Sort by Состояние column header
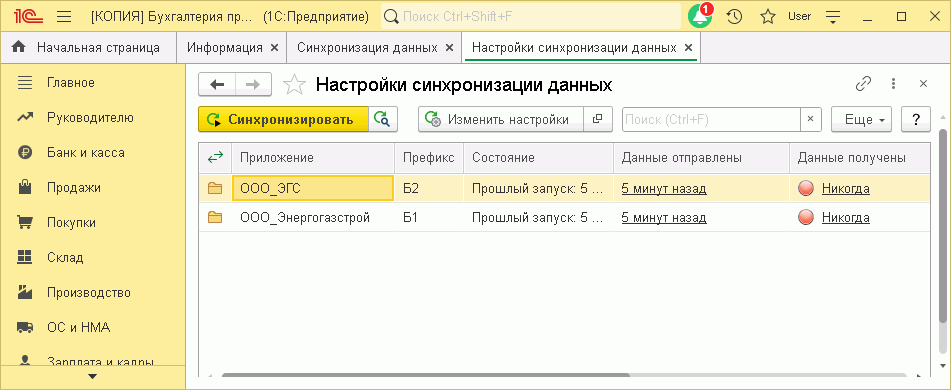 [539, 158]
